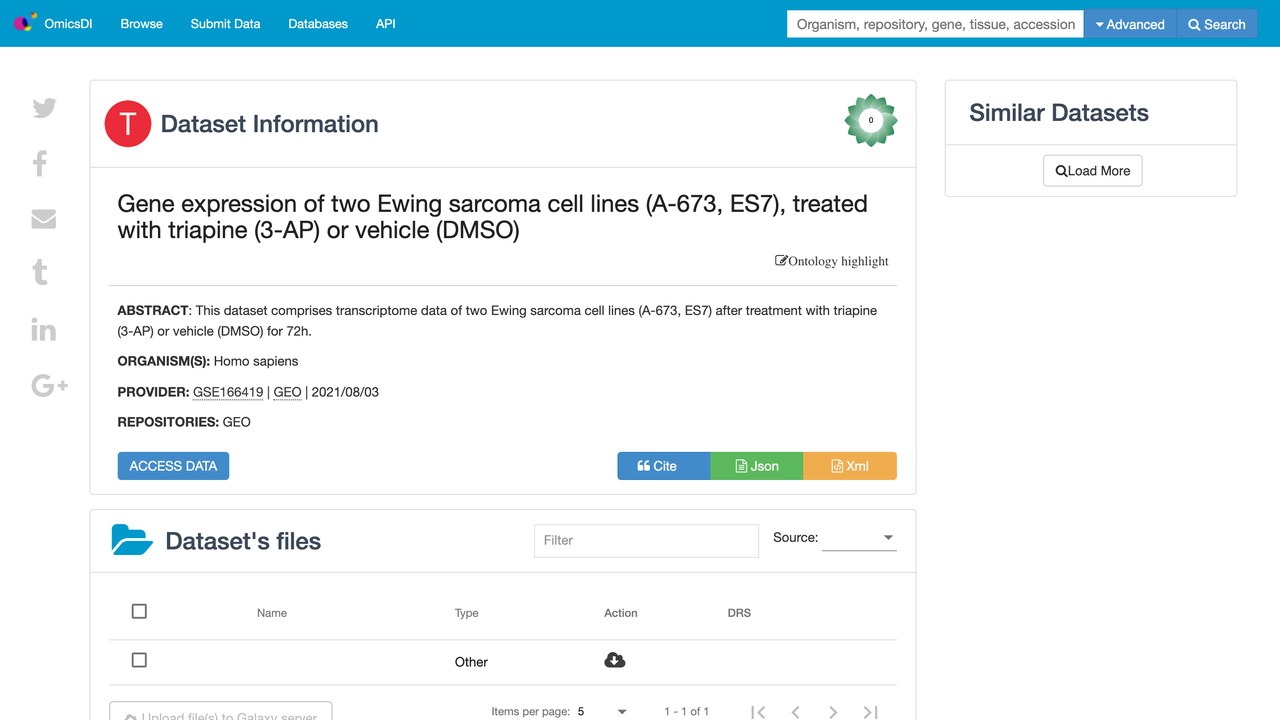Share dataset on Twitter

(44, 108)
